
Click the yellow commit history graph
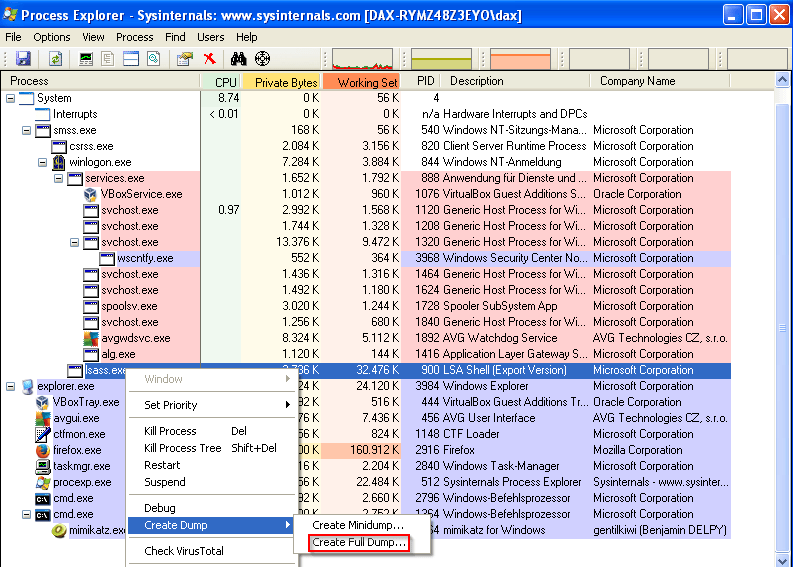tap(442, 59)
